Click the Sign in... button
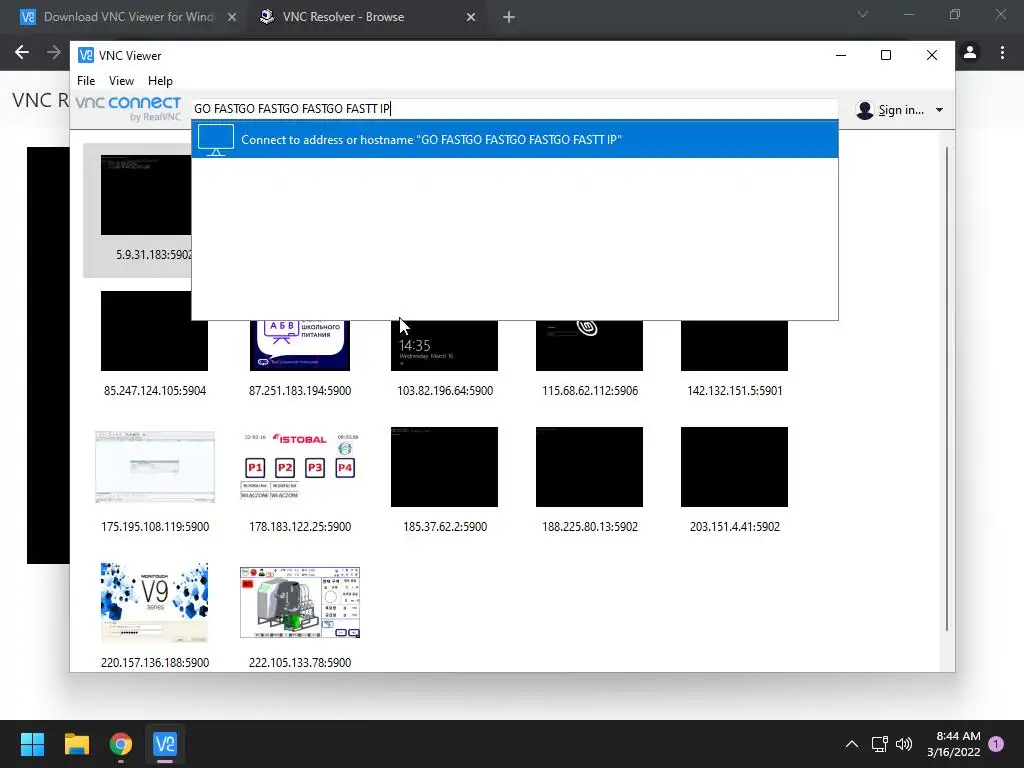 [x=901, y=110]
